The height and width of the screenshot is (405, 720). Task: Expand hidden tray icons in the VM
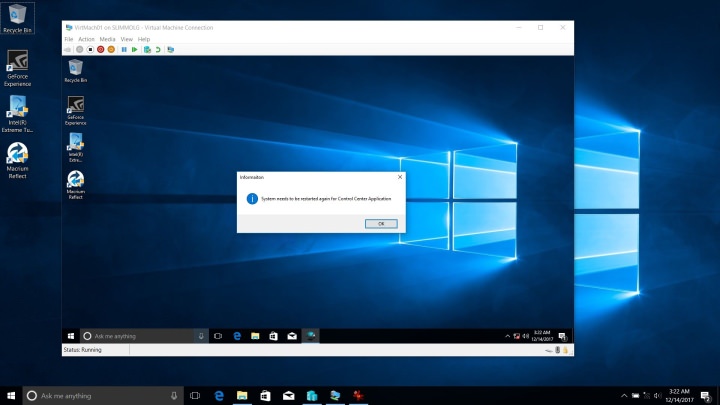(507, 336)
